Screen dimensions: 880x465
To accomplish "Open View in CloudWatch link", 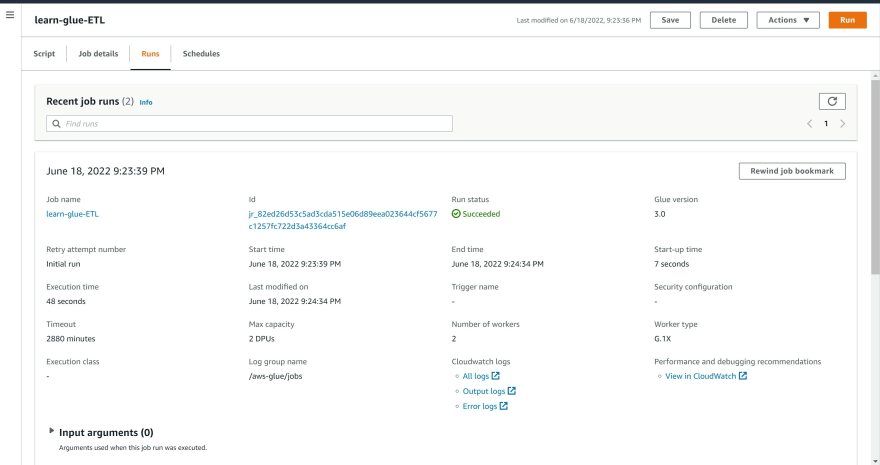I will [x=700, y=376].
